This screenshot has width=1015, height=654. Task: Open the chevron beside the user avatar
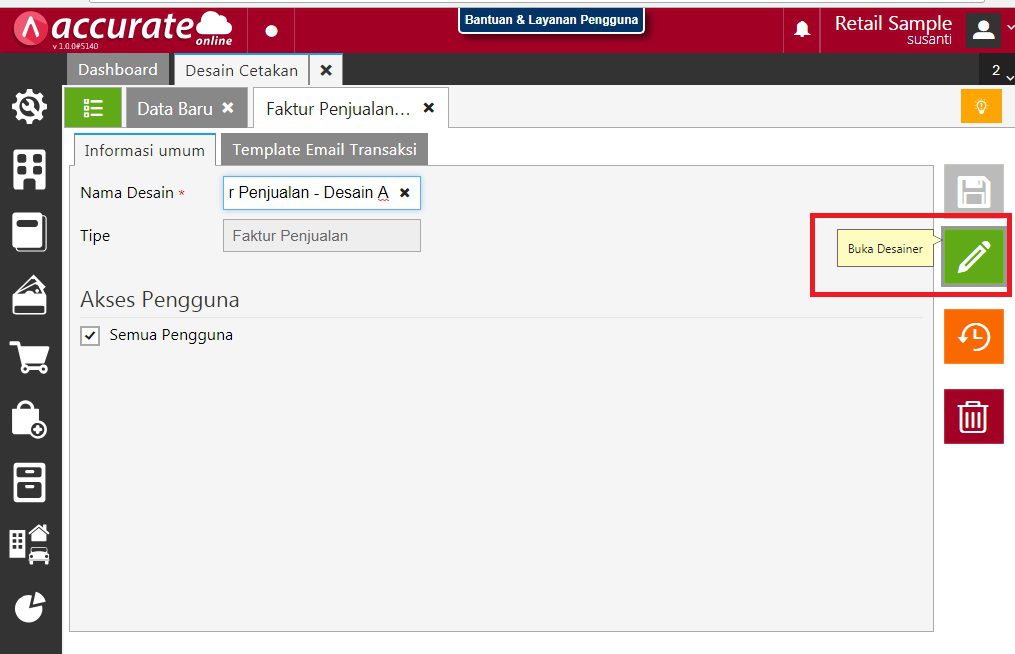(1008, 30)
